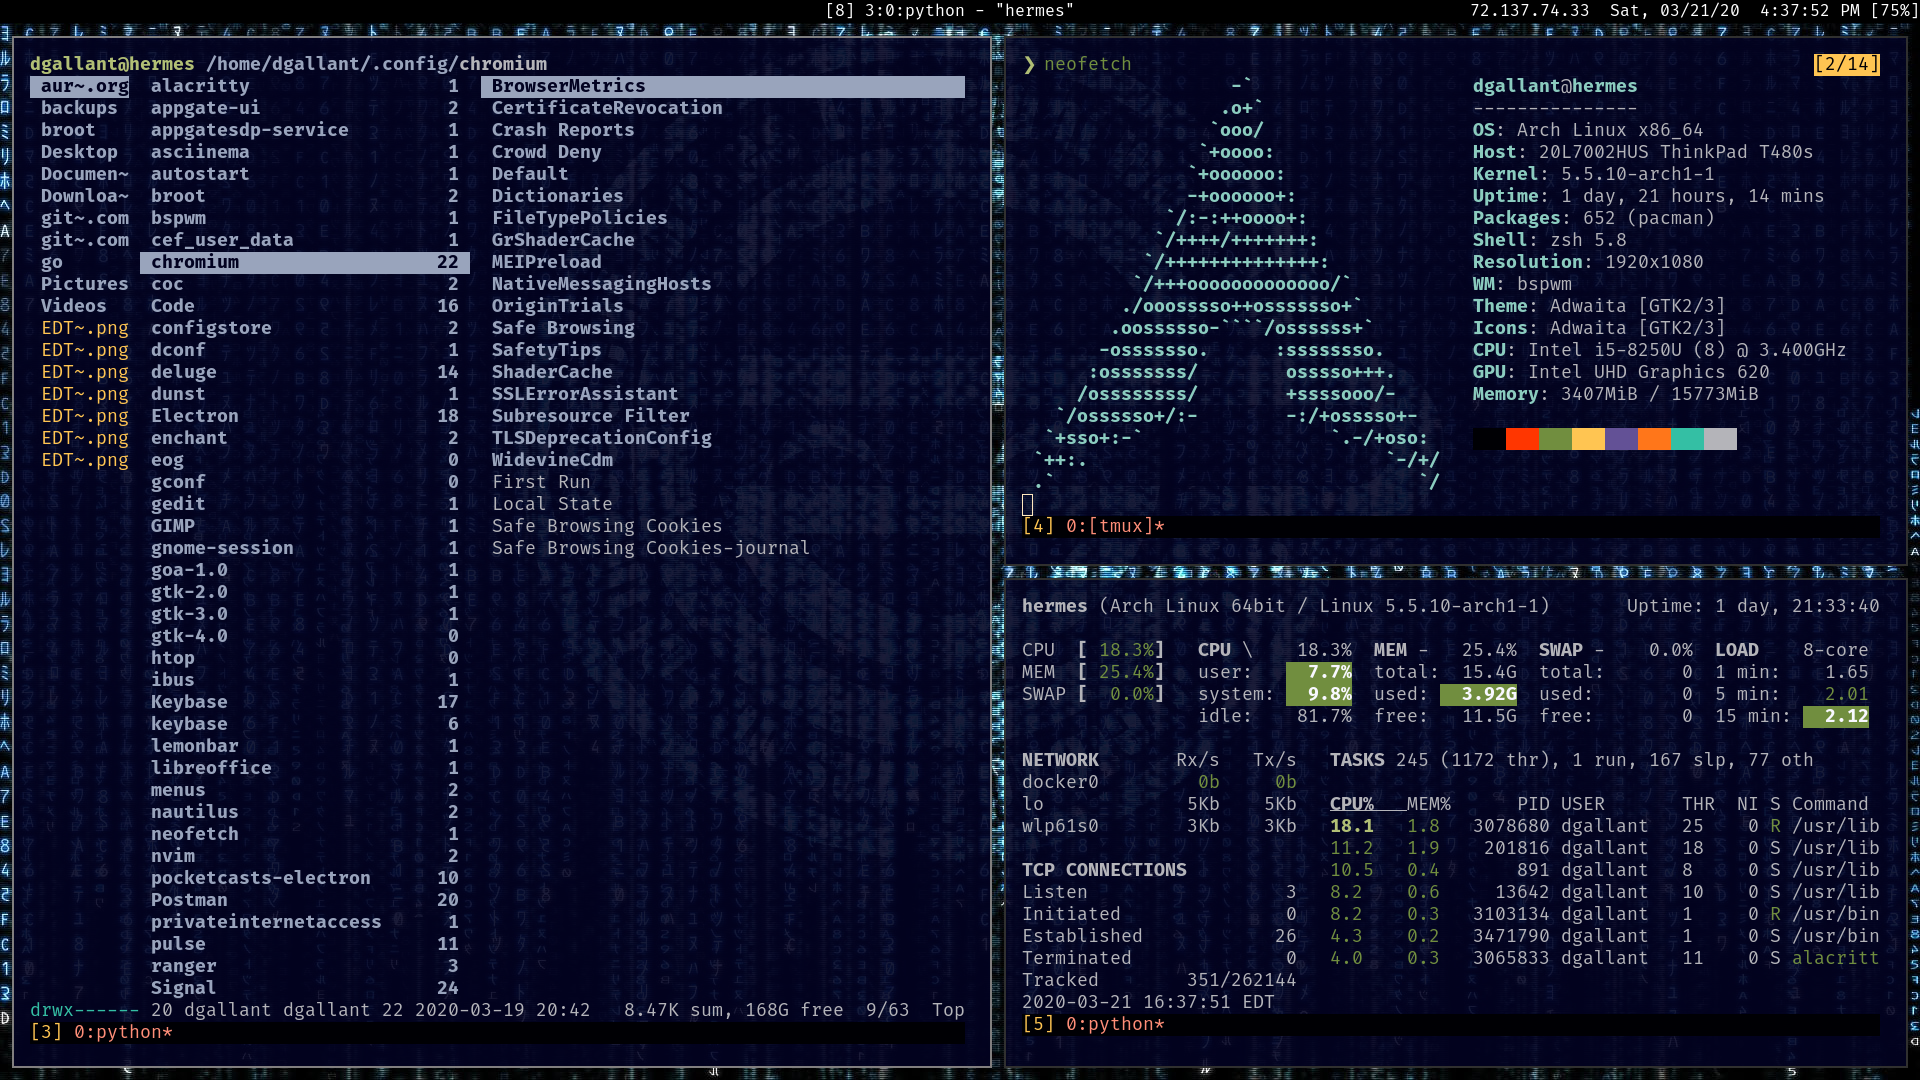Click 'wlp61s0' network interface row

coord(1159,827)
